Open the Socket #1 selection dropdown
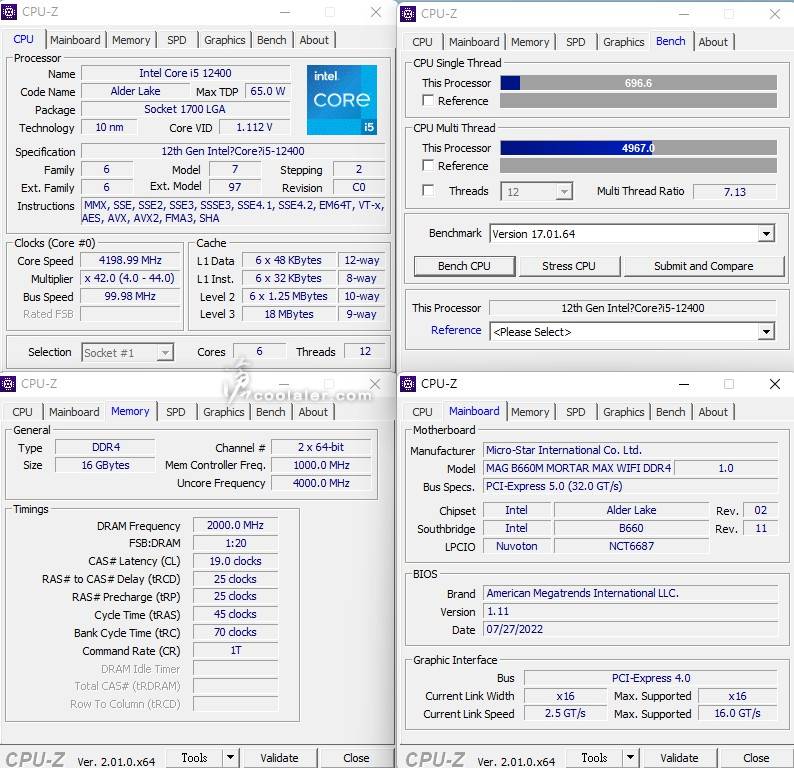The width and height of the screenshot is (794, 768). 165,352
